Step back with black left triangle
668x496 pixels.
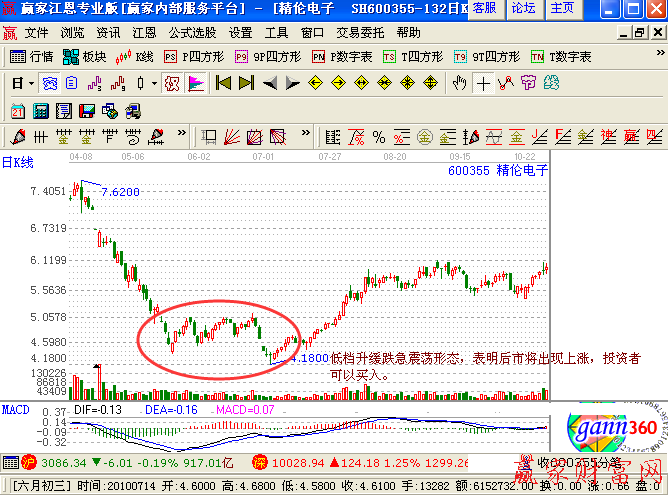pos(270,83)
